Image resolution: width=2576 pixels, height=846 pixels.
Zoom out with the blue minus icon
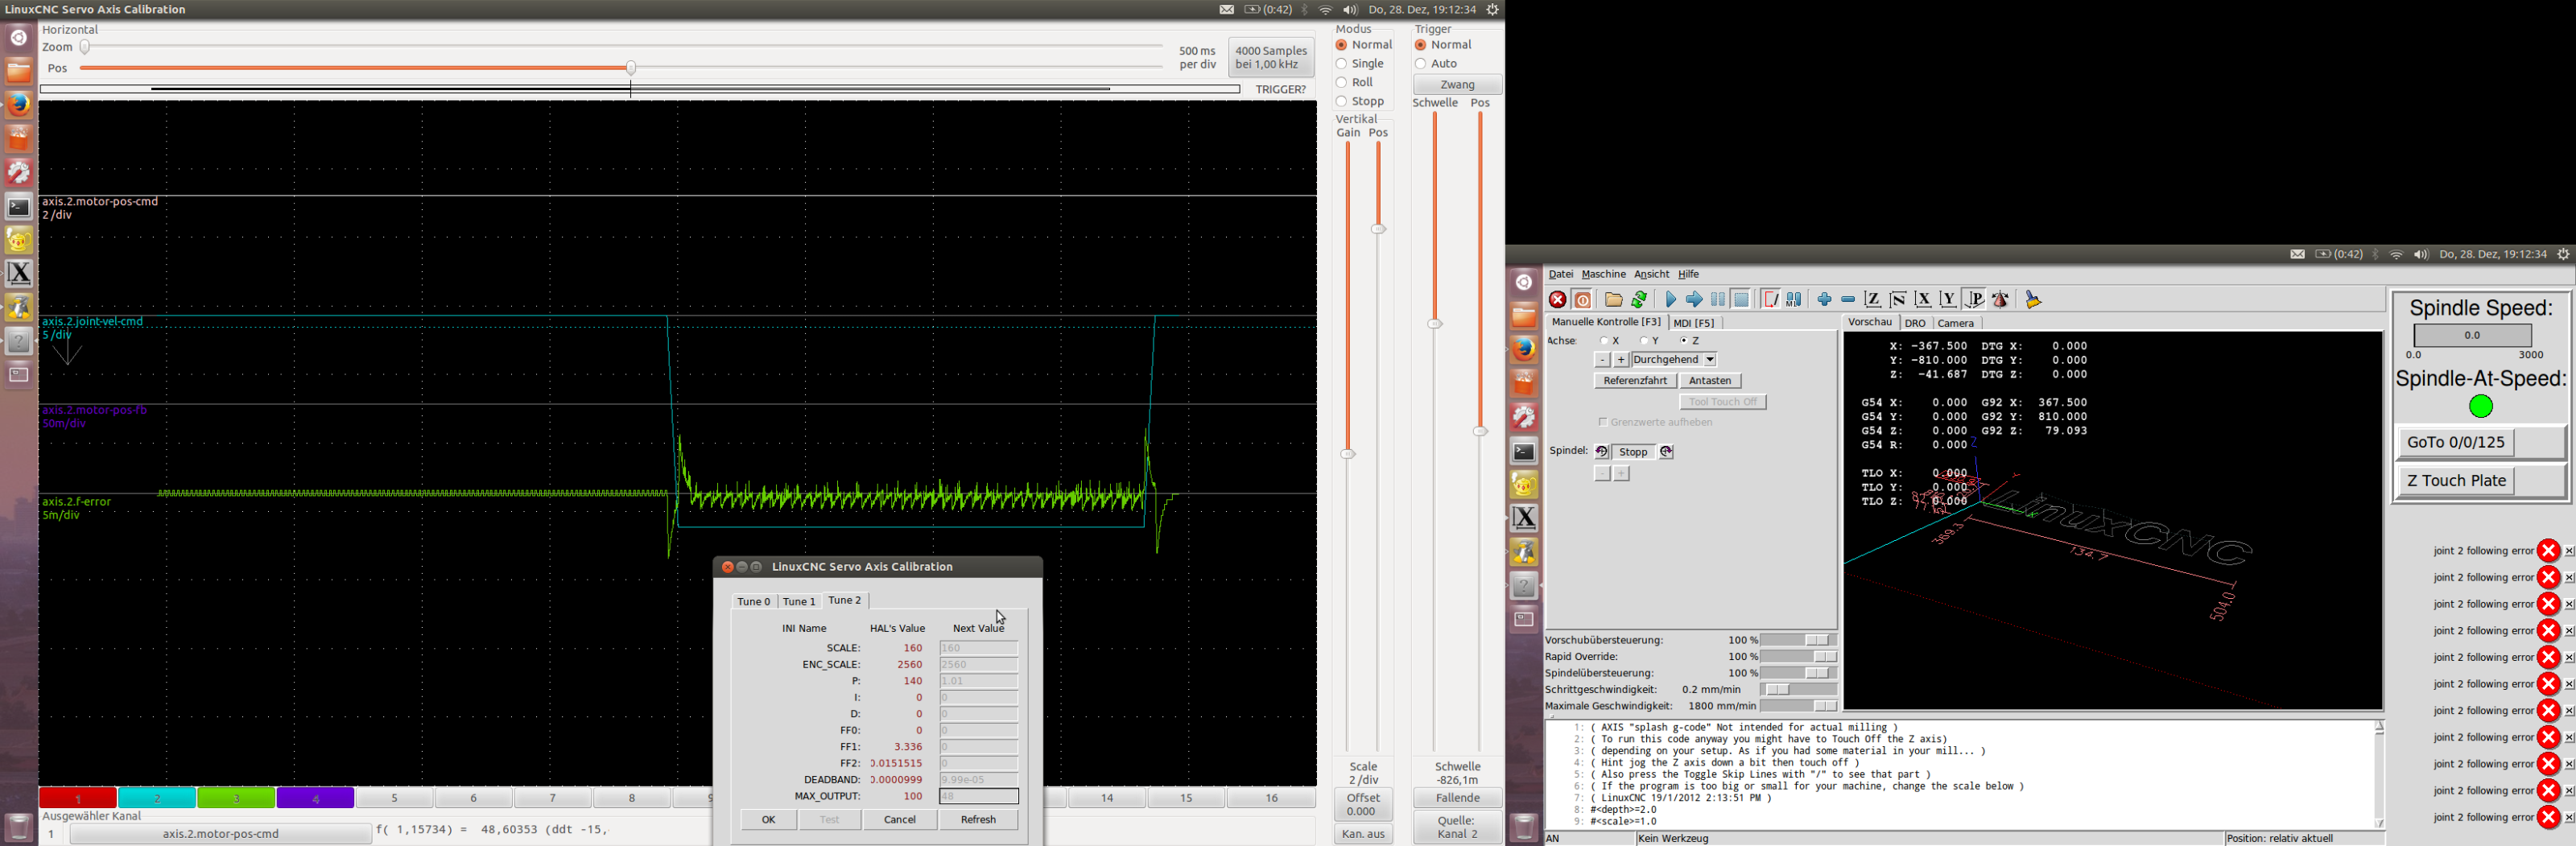(1848, 300)
